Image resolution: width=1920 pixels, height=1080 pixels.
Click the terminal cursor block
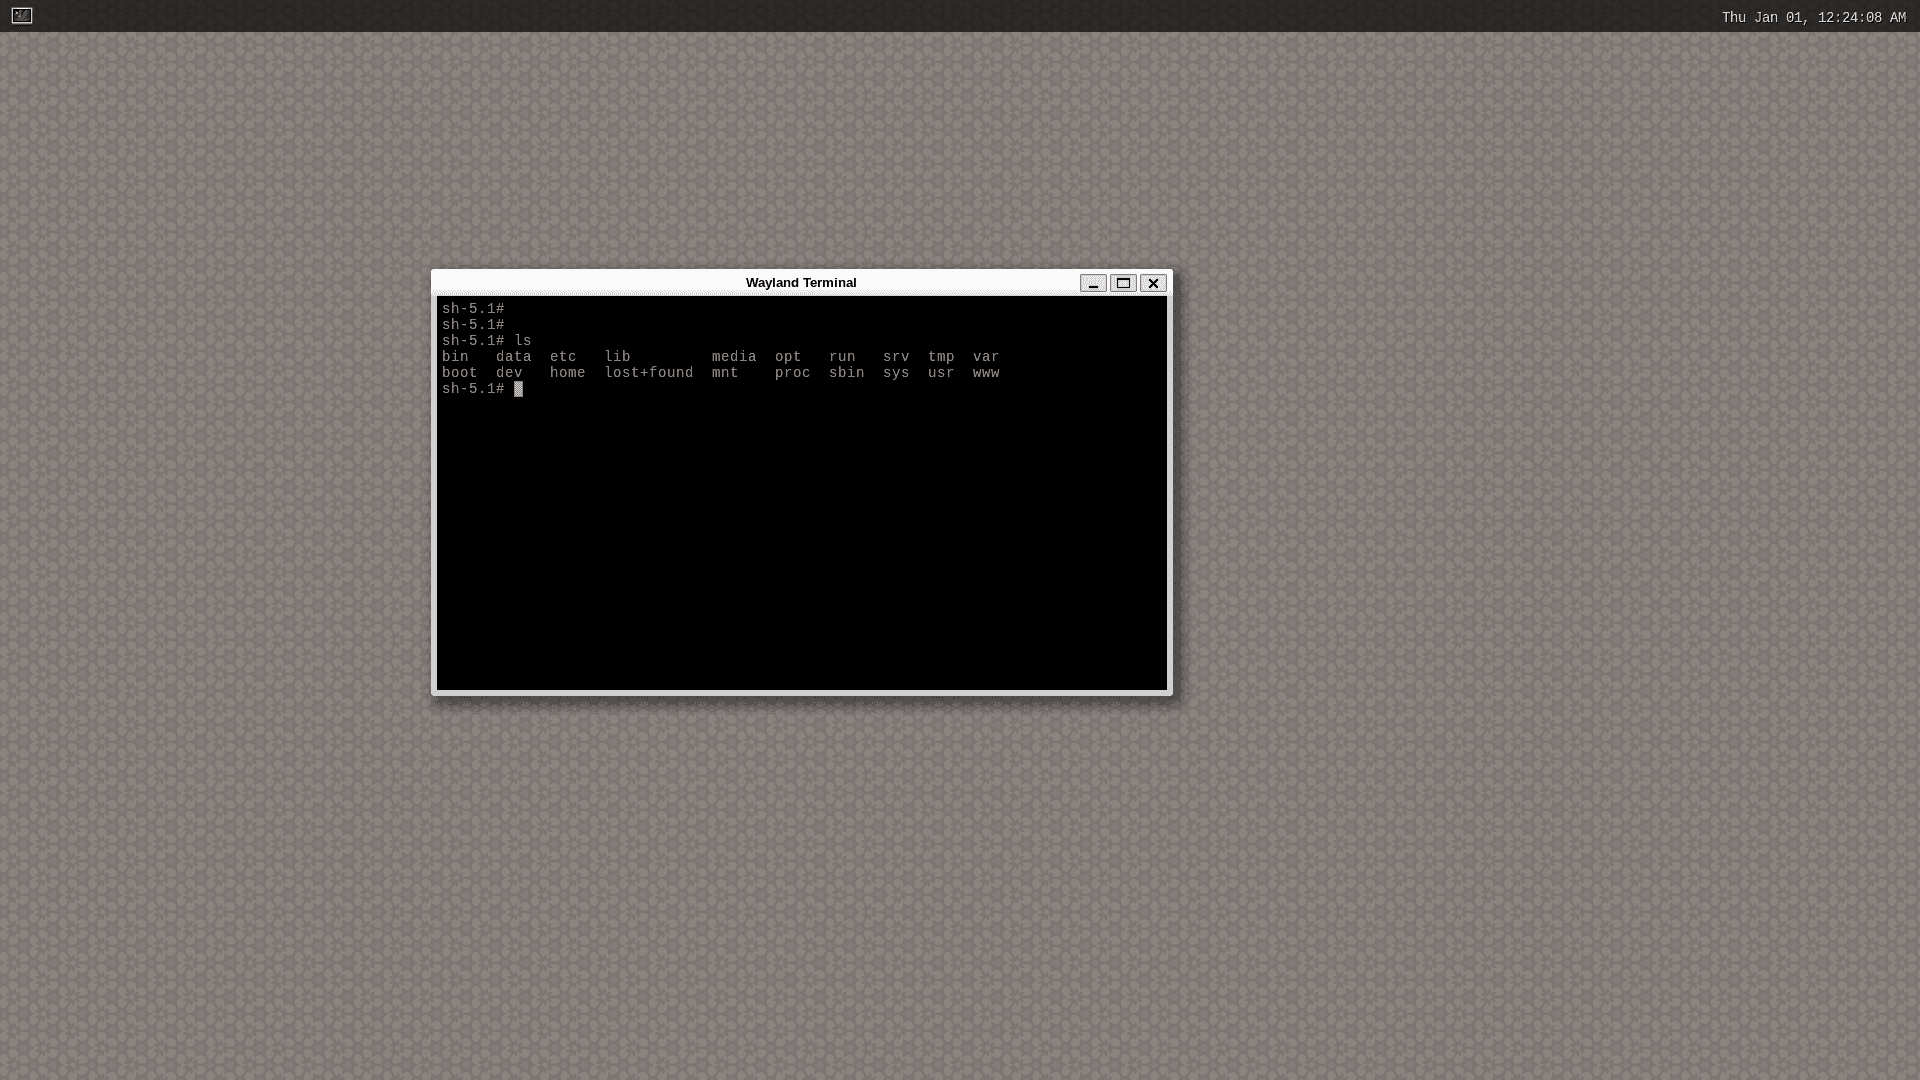pos(518,389)
